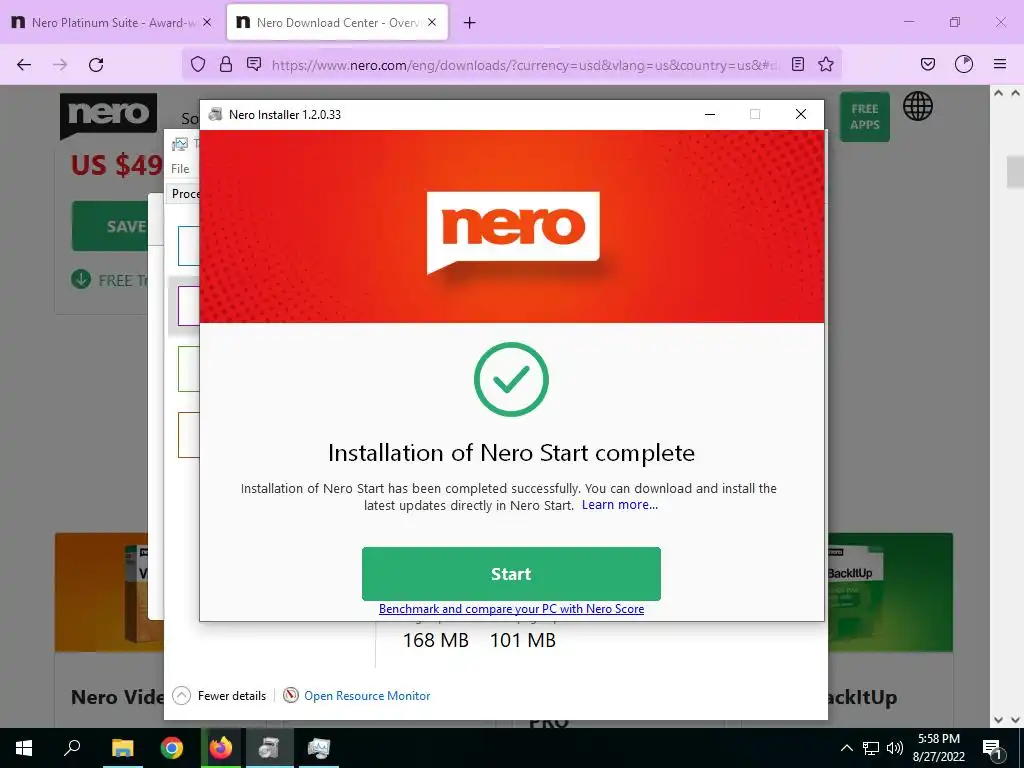This screenshot has width=1024, height=768.
Task: Click the tracking protection shield icon
Action: [x=198, y=64]
